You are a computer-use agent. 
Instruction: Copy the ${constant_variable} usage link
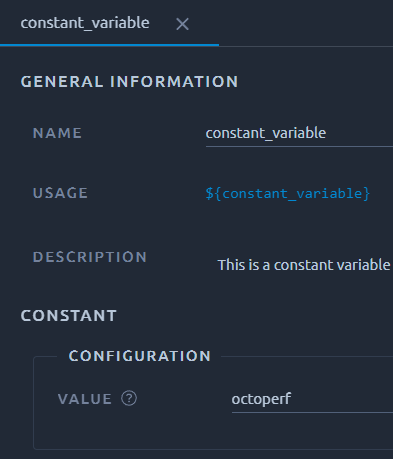coord(288,193)
